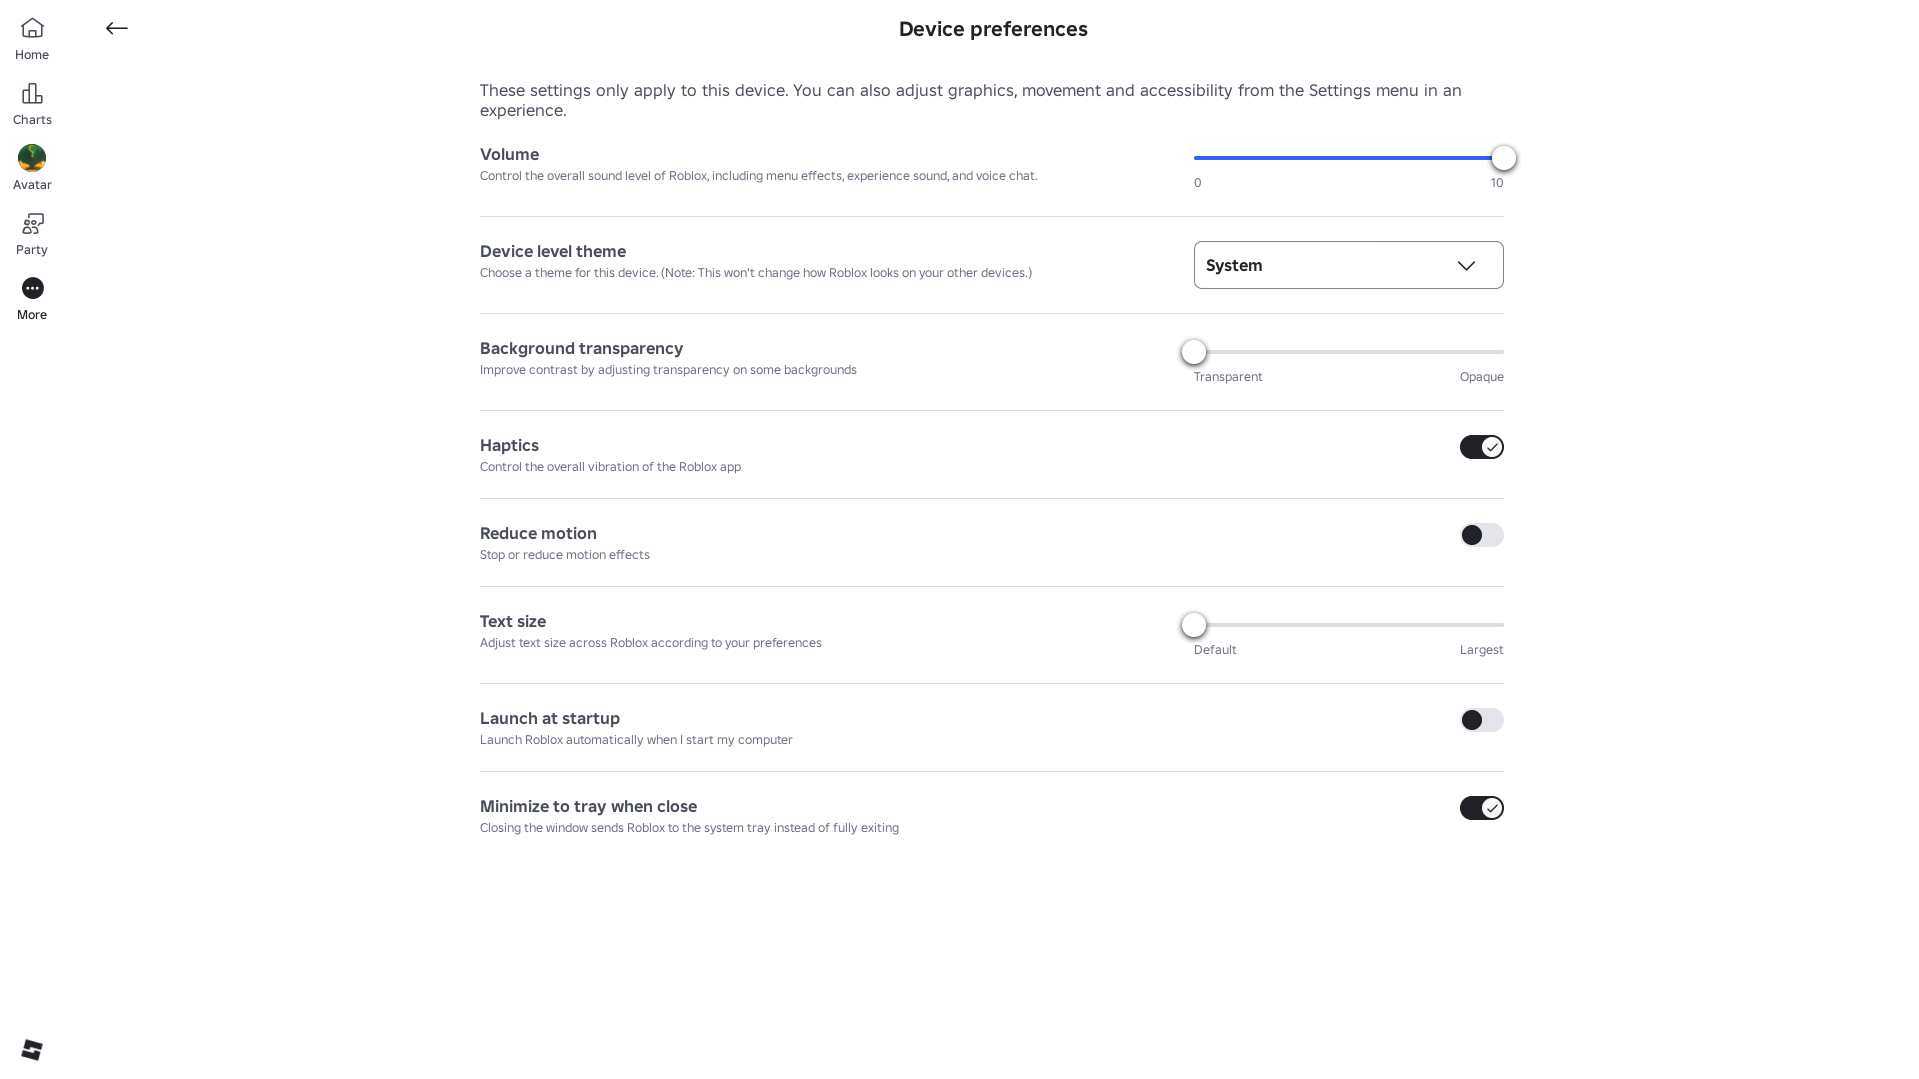This screenshot has width=1919, height=1079.
Task: Open the Avatar profile picture icon
Action: (32, 158)
